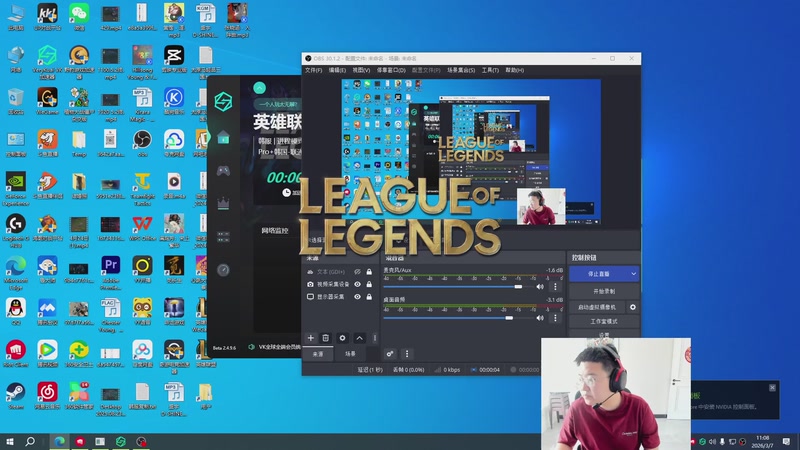The height and width of the screenshot is (450, 800).
Task: Open the 场景集合(S) menu in OBS
Action: pos(461,70)
